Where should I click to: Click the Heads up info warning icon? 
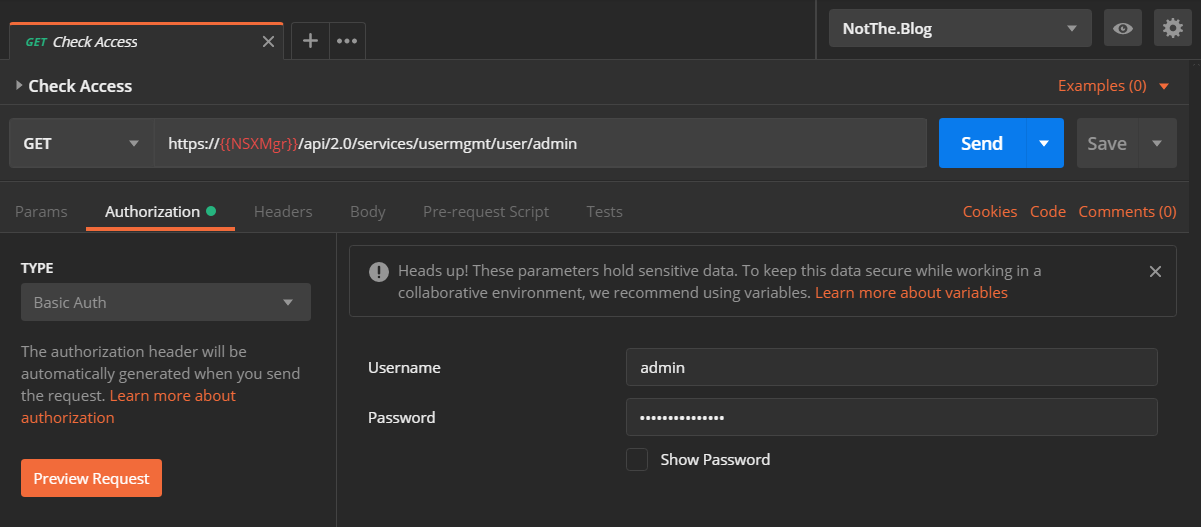click(379, 271)
